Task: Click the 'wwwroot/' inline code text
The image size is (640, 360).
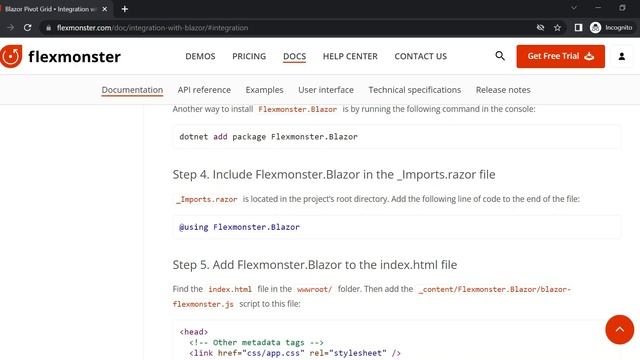Action: pos(314,289)
